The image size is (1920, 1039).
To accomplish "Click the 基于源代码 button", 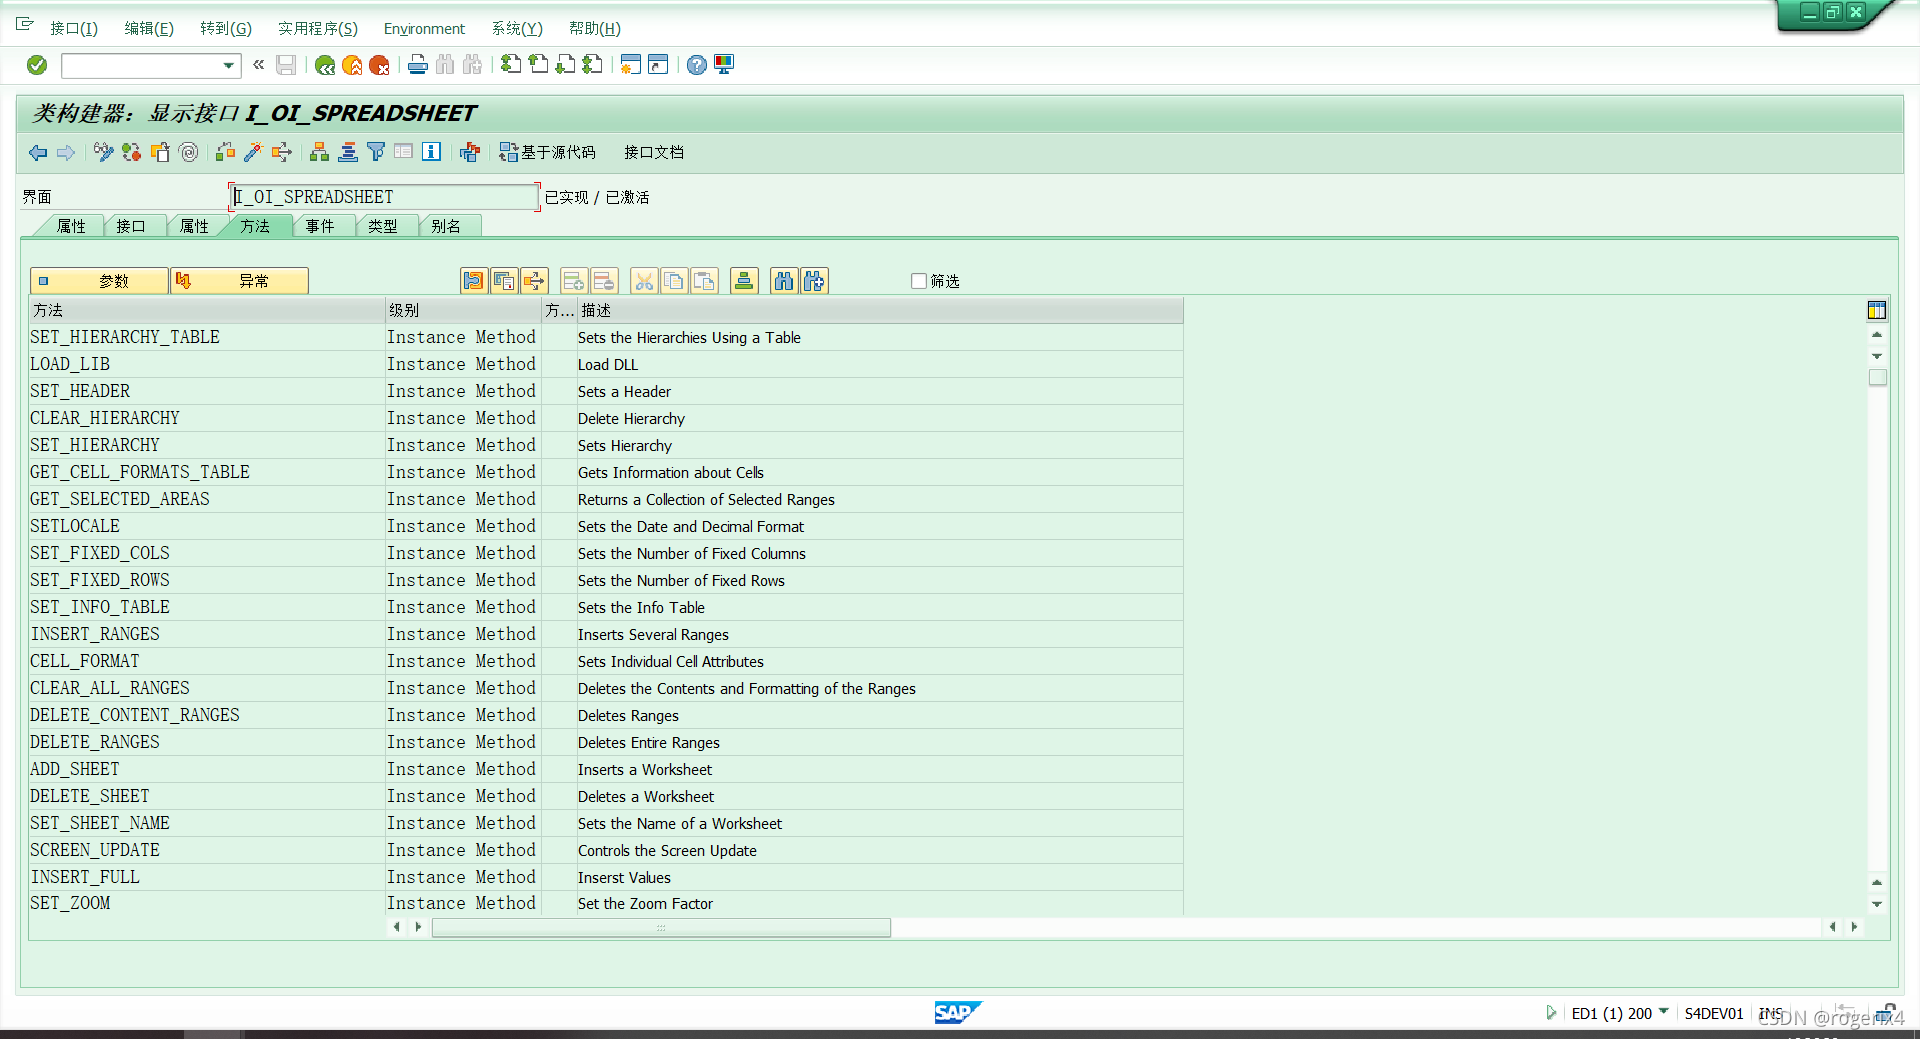I will pyautogui.click(x=548, y=152).
